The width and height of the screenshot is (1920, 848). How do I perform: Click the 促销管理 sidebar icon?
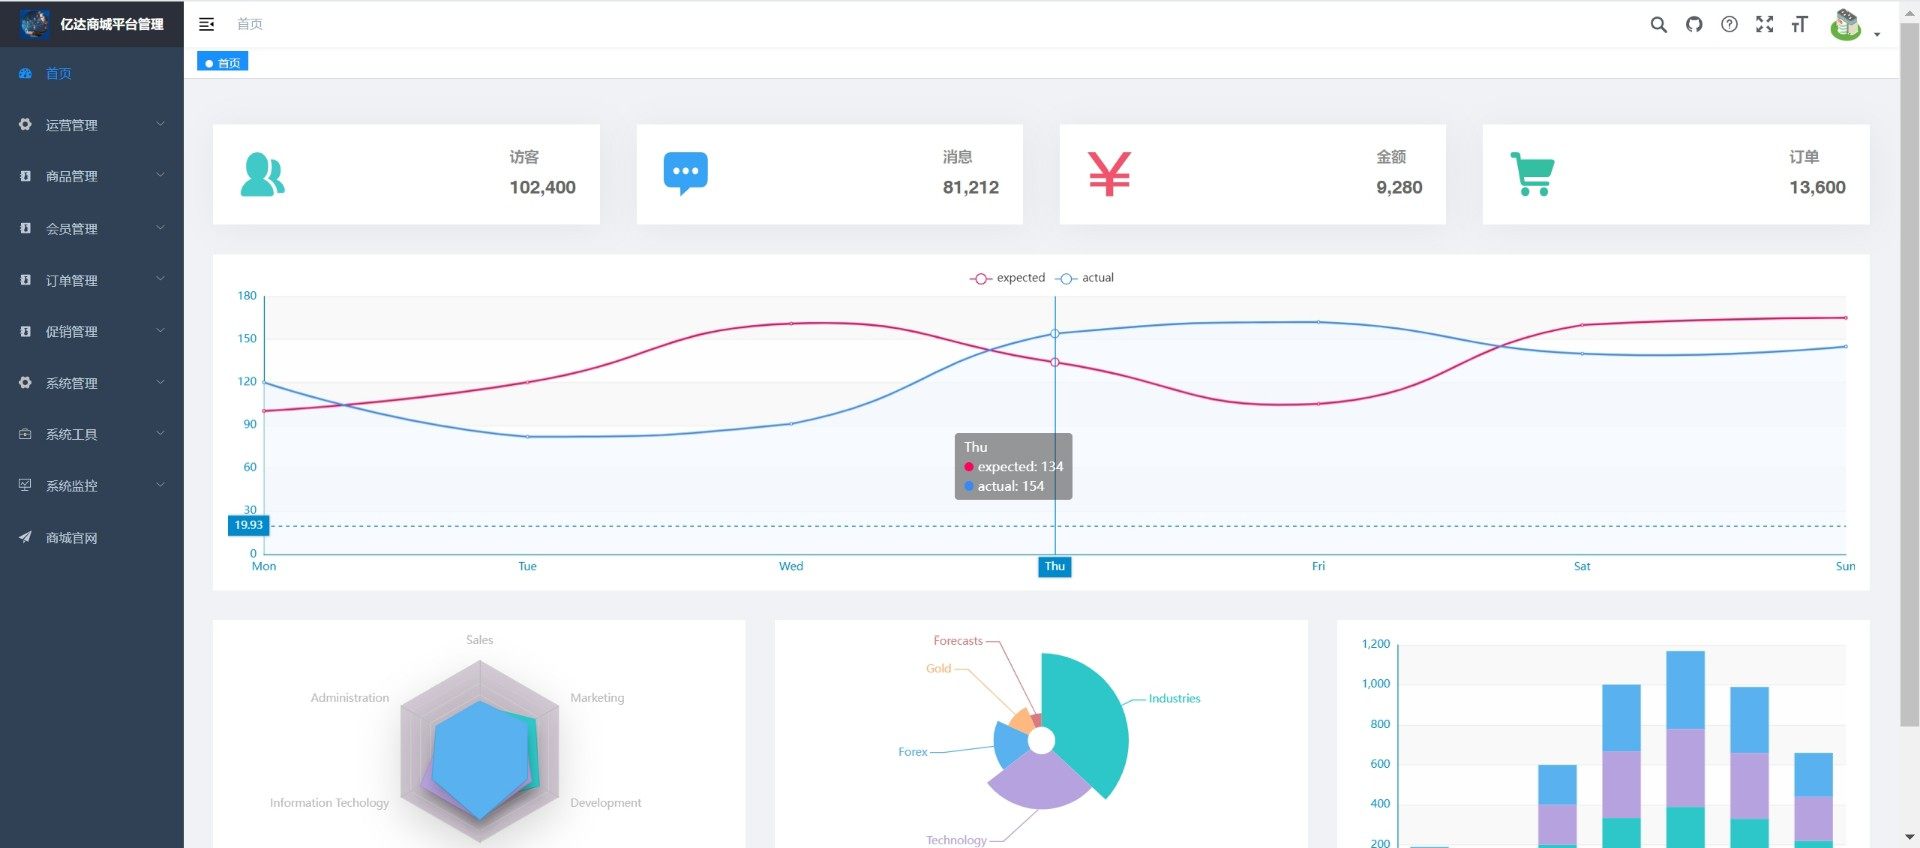click(x=25, y=331)
